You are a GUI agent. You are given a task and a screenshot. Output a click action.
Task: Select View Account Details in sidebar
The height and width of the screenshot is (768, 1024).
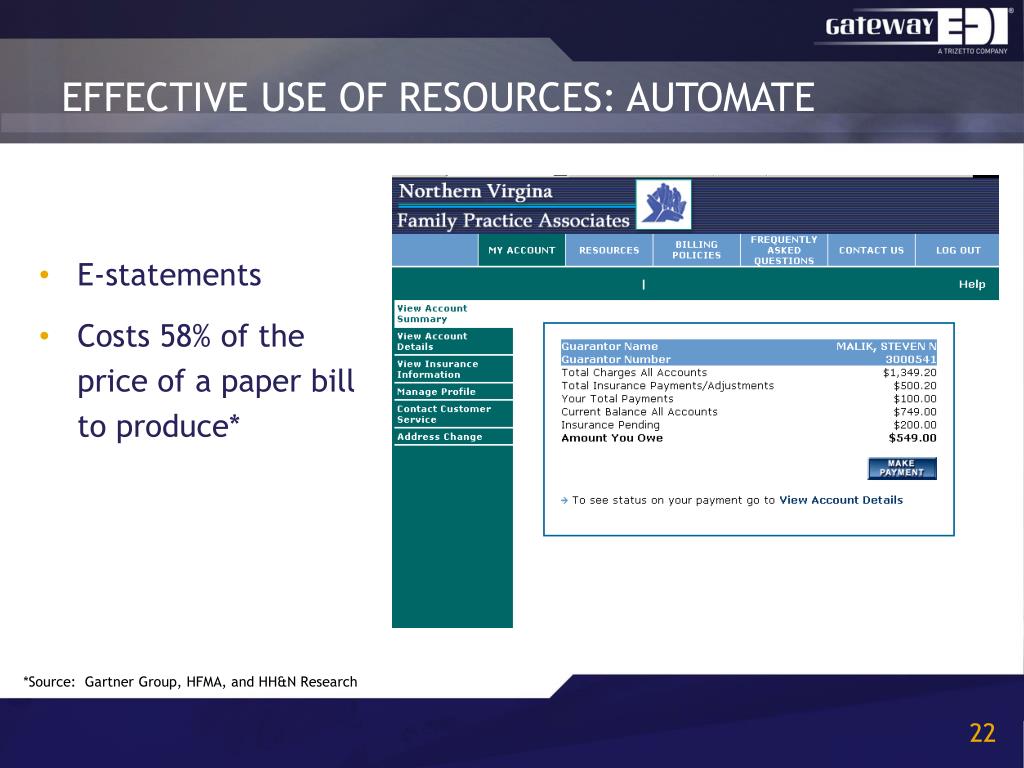[453, 342]
